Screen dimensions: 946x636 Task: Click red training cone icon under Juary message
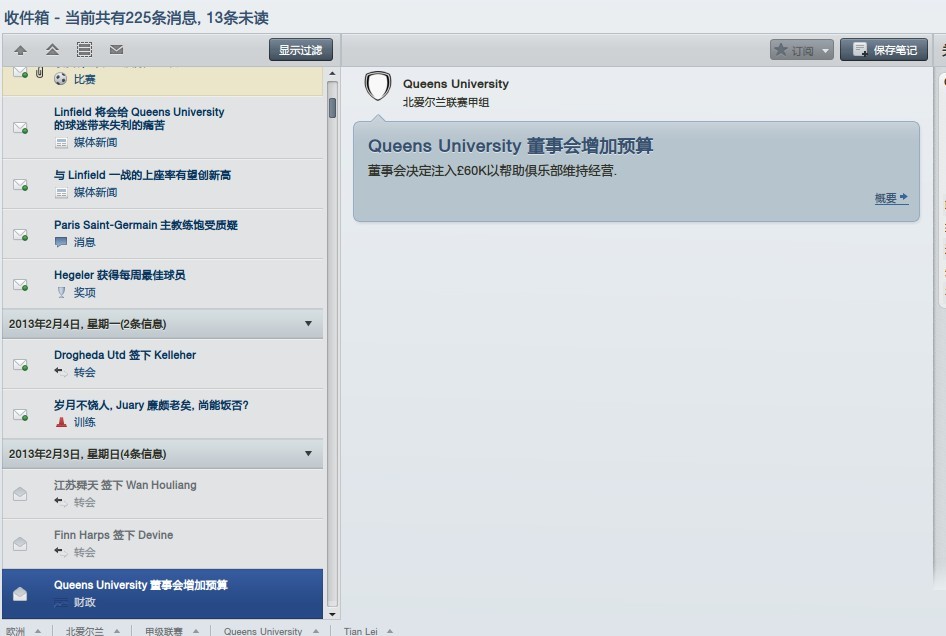(61, 422)
